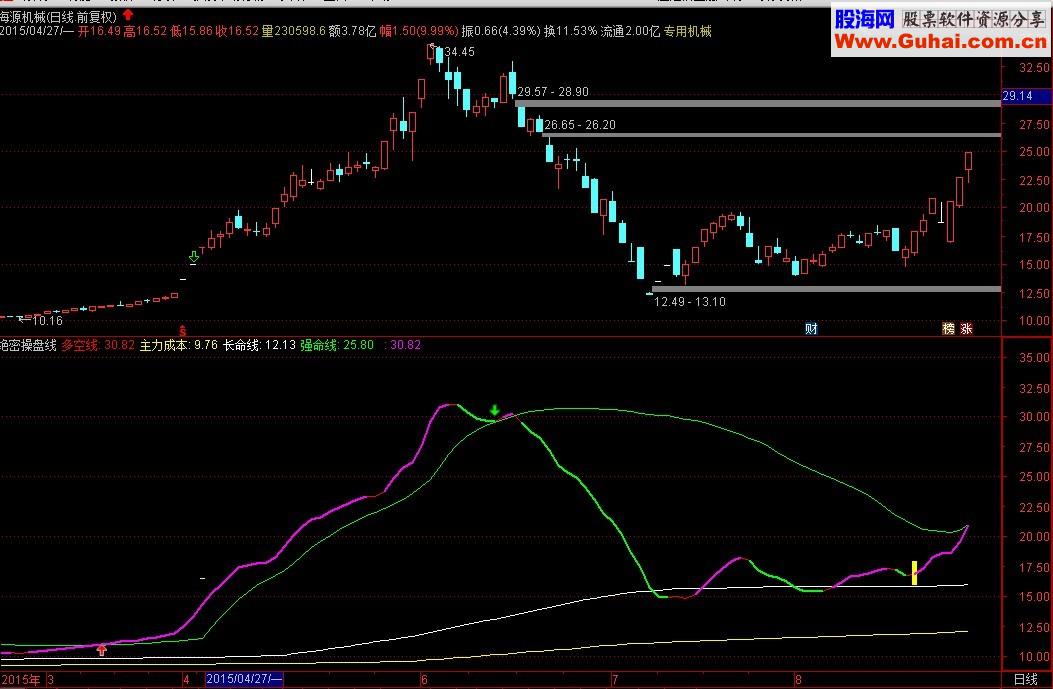Switch period using 日线 button at bottom right
The width and height of the screenshot is (1053, 689).
pyautogui.click(x=1025, y=680)
